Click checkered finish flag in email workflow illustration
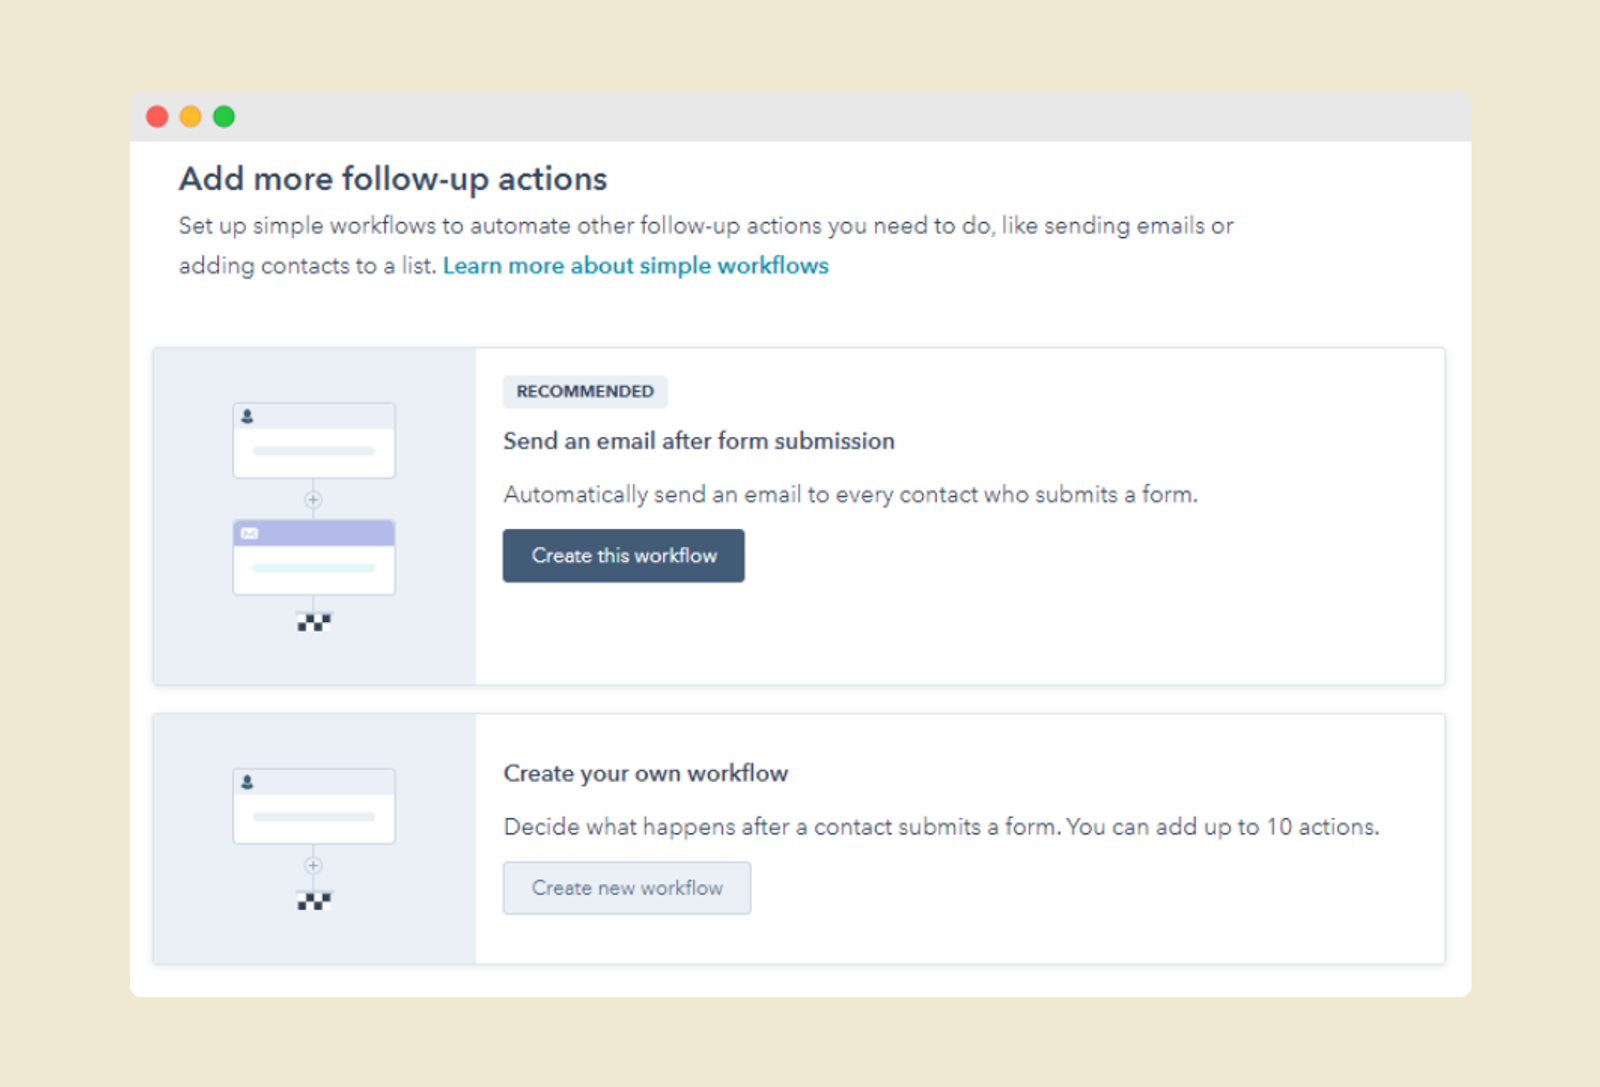Image resolution: width=1600 pixels, height=1087 pixels. tap(314, 622)
